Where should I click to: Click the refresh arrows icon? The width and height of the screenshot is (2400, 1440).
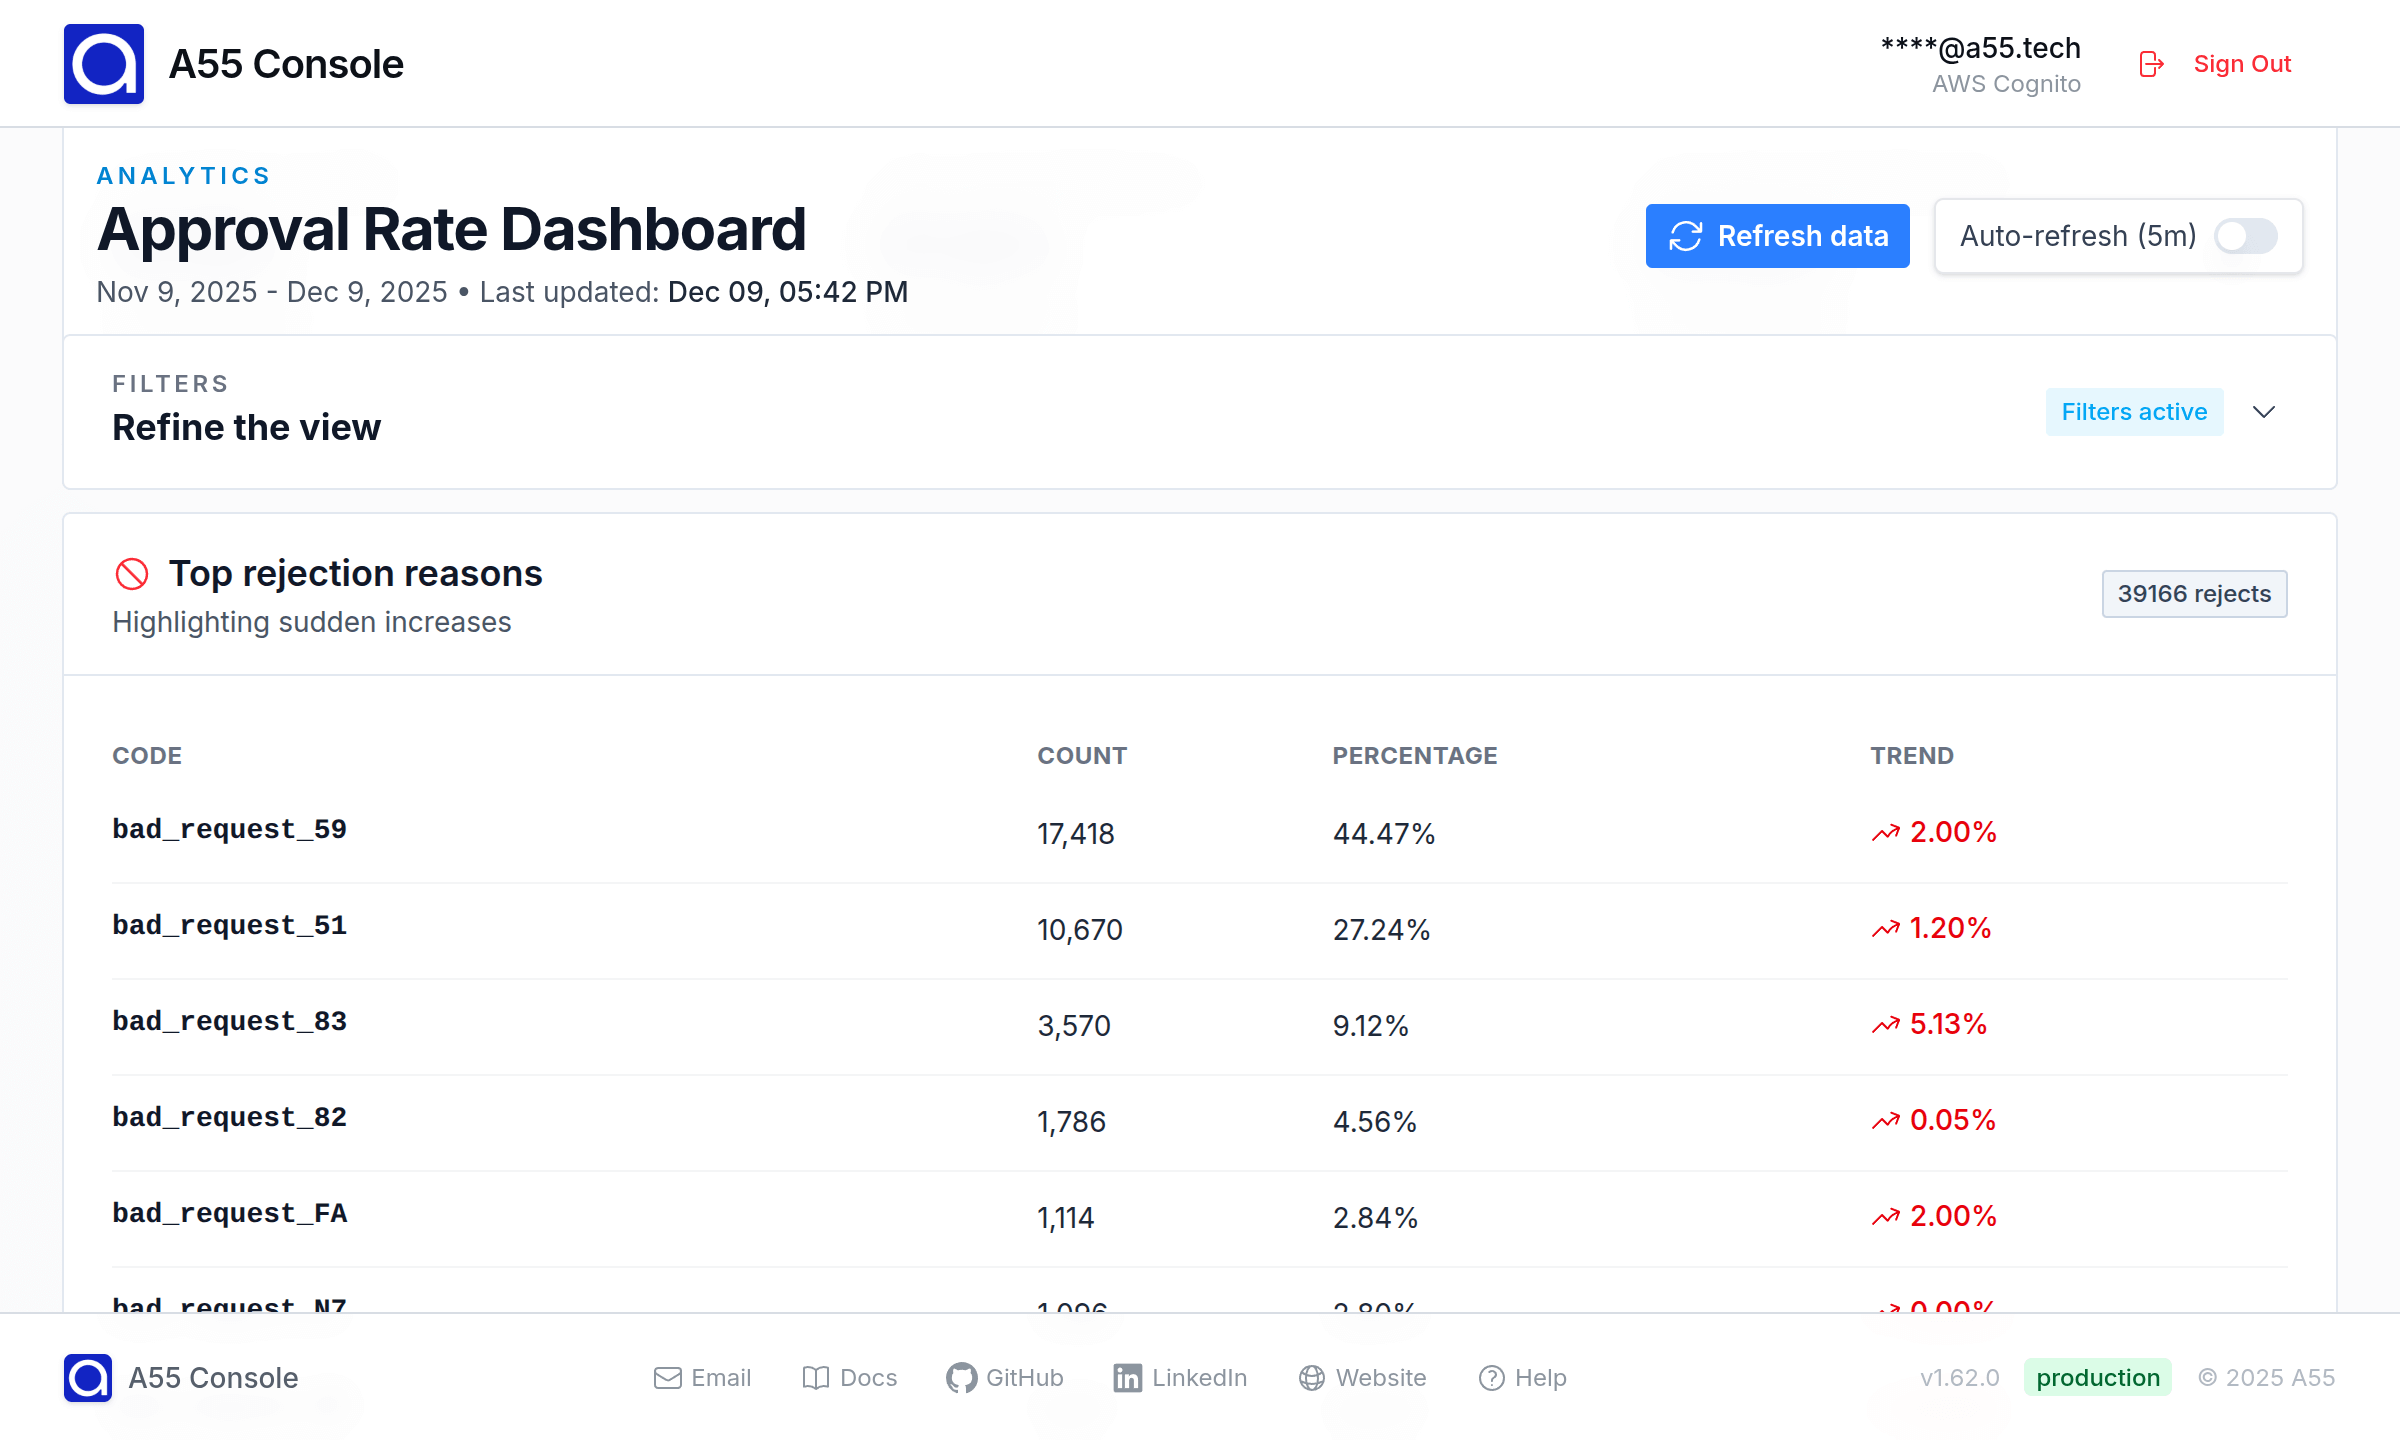tap(1685, 236)
